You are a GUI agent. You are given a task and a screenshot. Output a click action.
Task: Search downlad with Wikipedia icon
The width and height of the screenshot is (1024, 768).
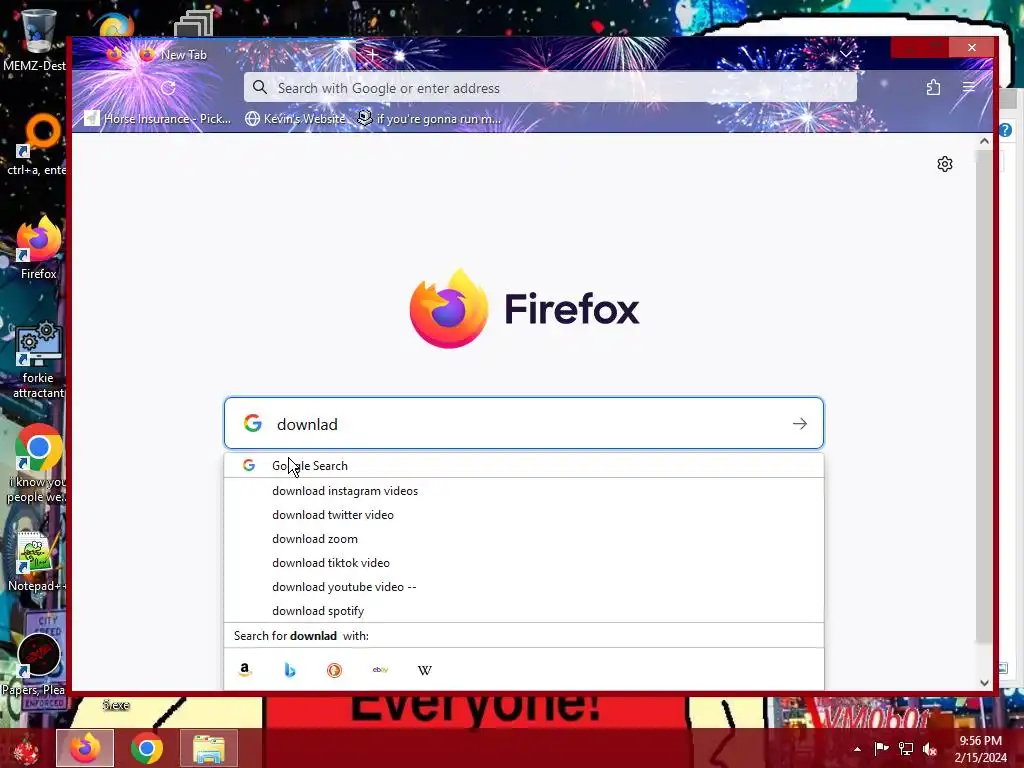[424, 669]
